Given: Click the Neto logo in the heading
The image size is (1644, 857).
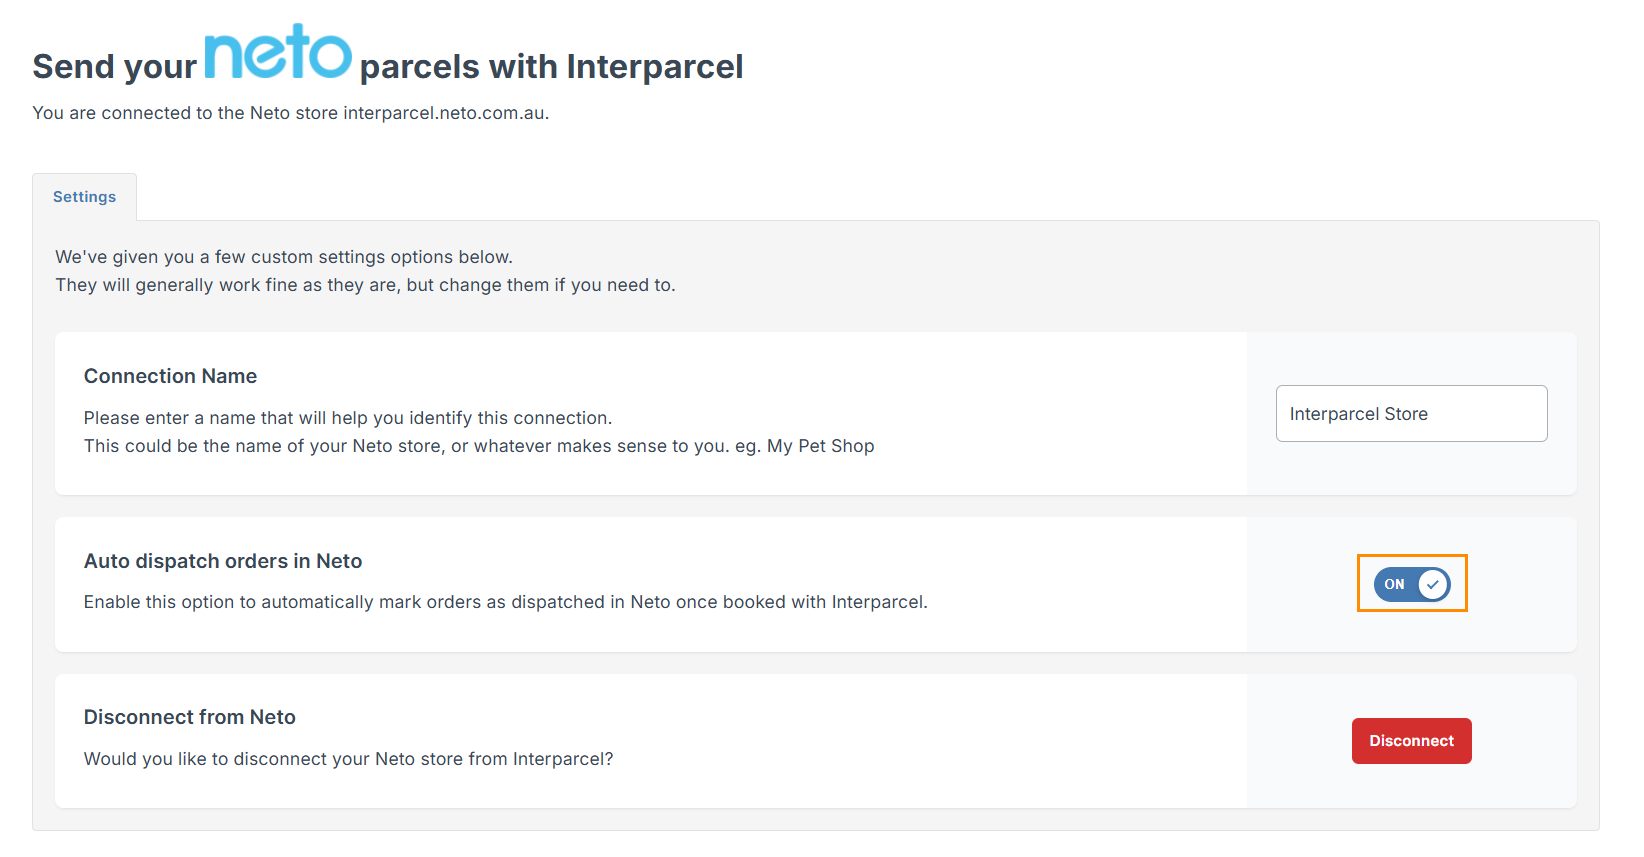Looking at the screenshot, I should pos(278,53).
